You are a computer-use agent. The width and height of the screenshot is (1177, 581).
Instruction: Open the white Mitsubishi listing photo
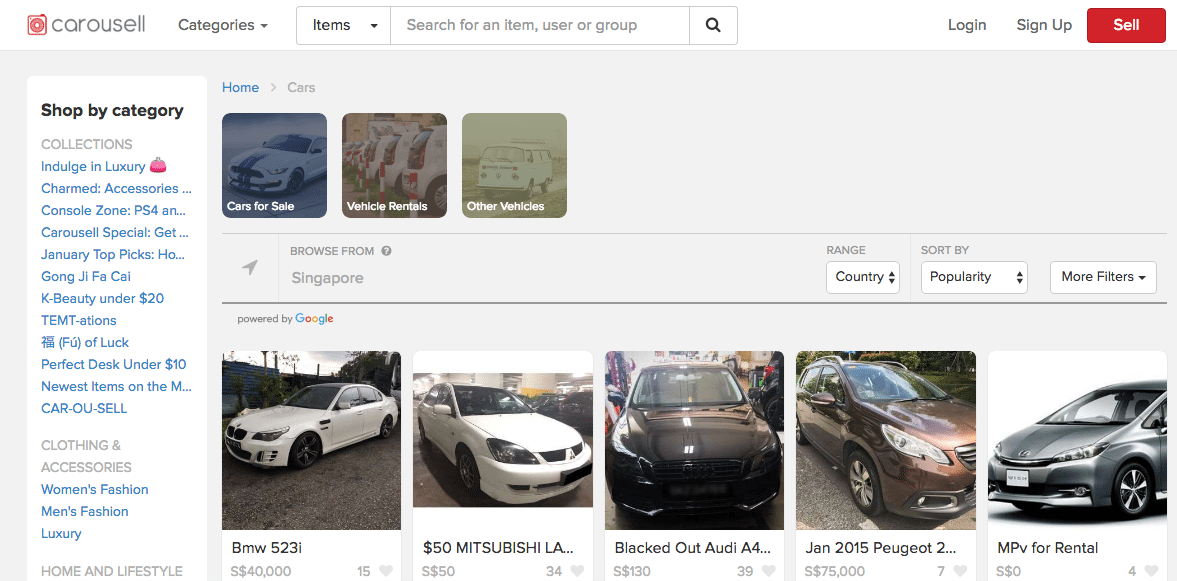[x=503, y=441]
